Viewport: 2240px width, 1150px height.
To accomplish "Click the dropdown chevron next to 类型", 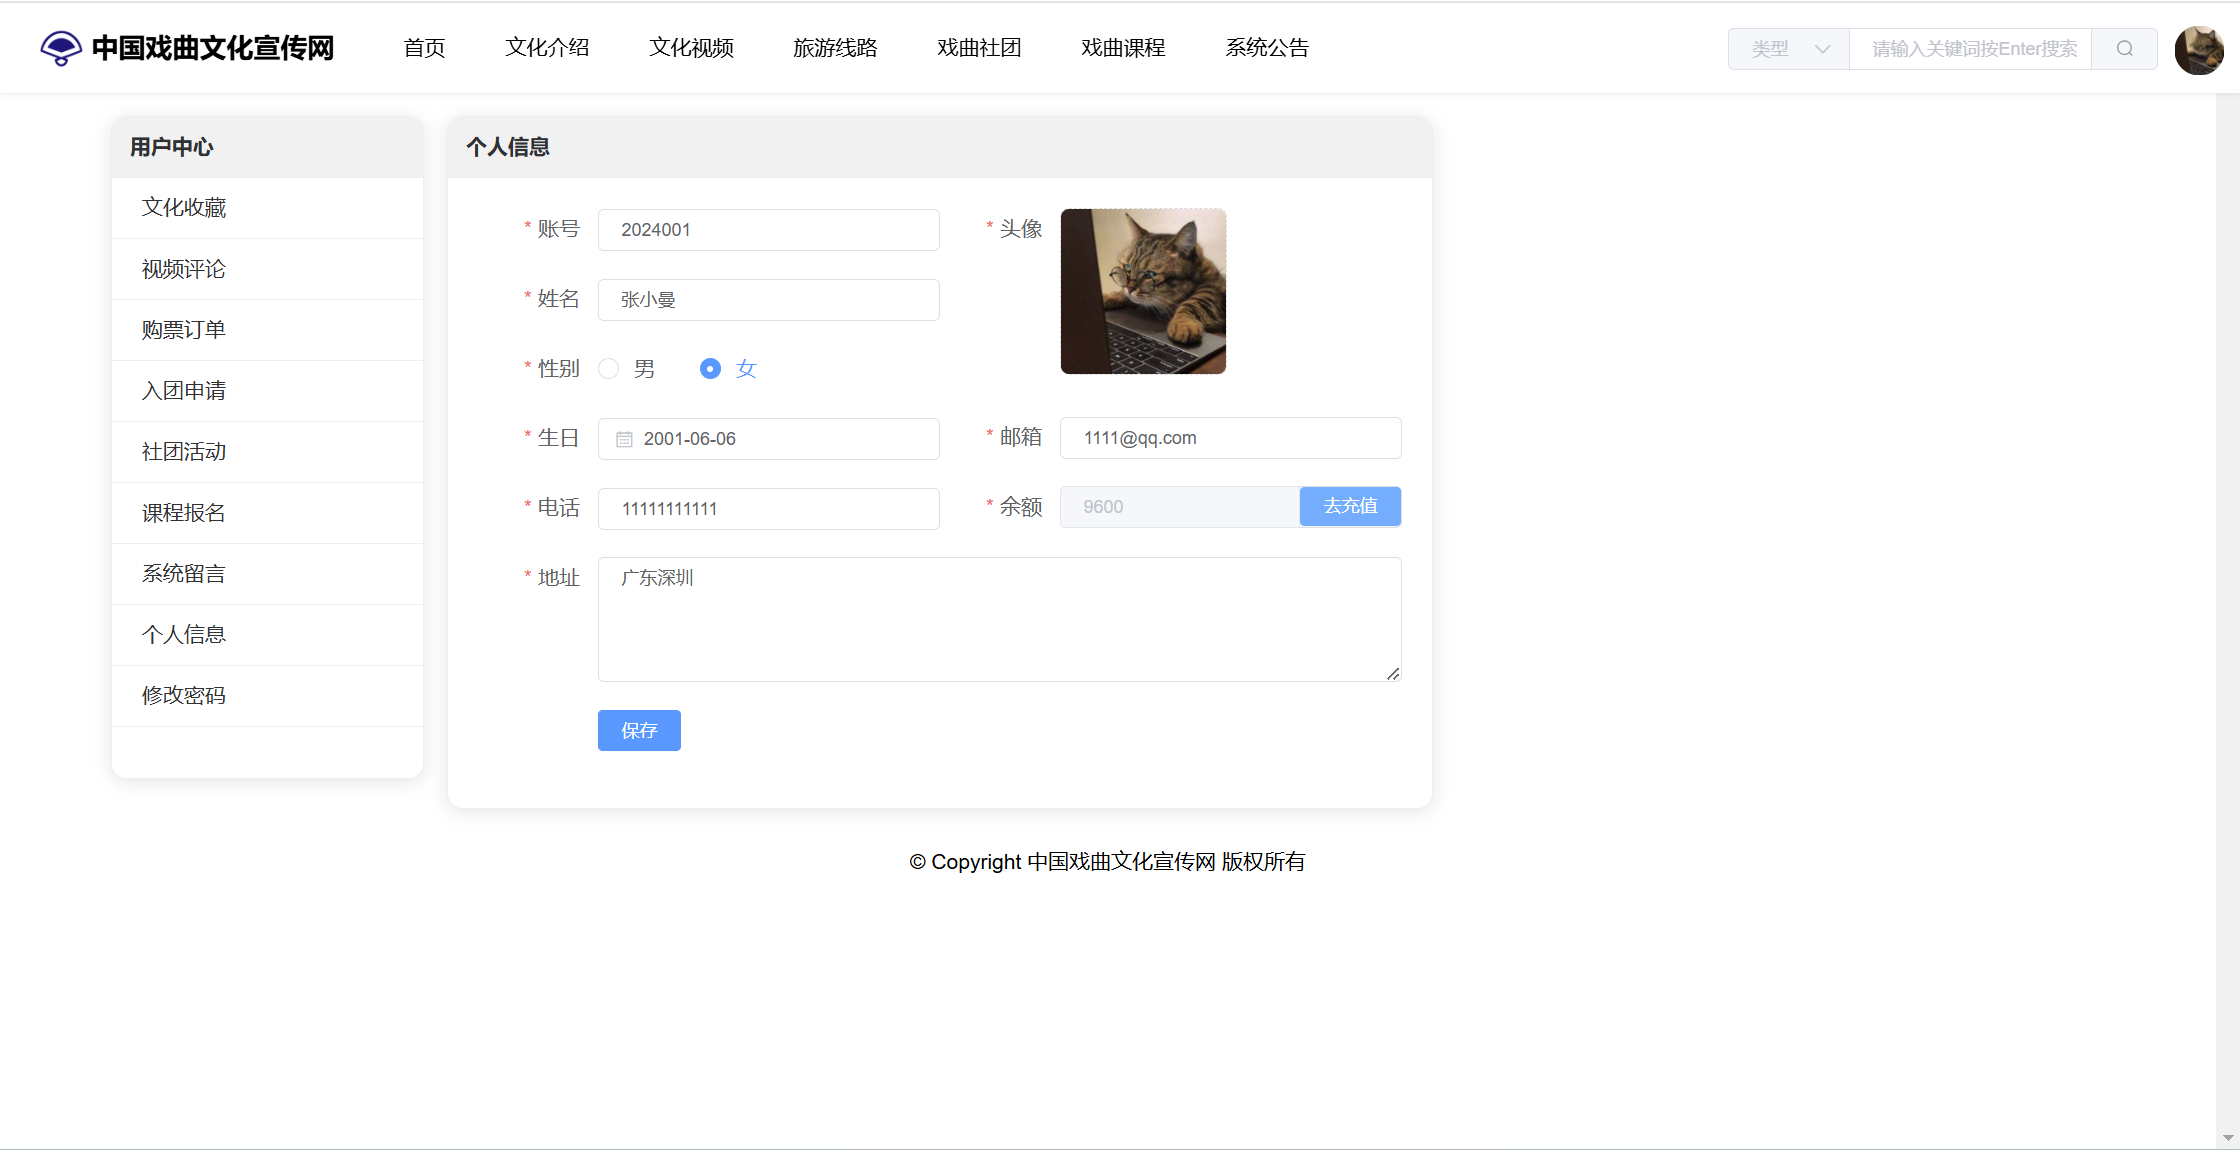I will pyautogui.click(x=1822, y=49).
